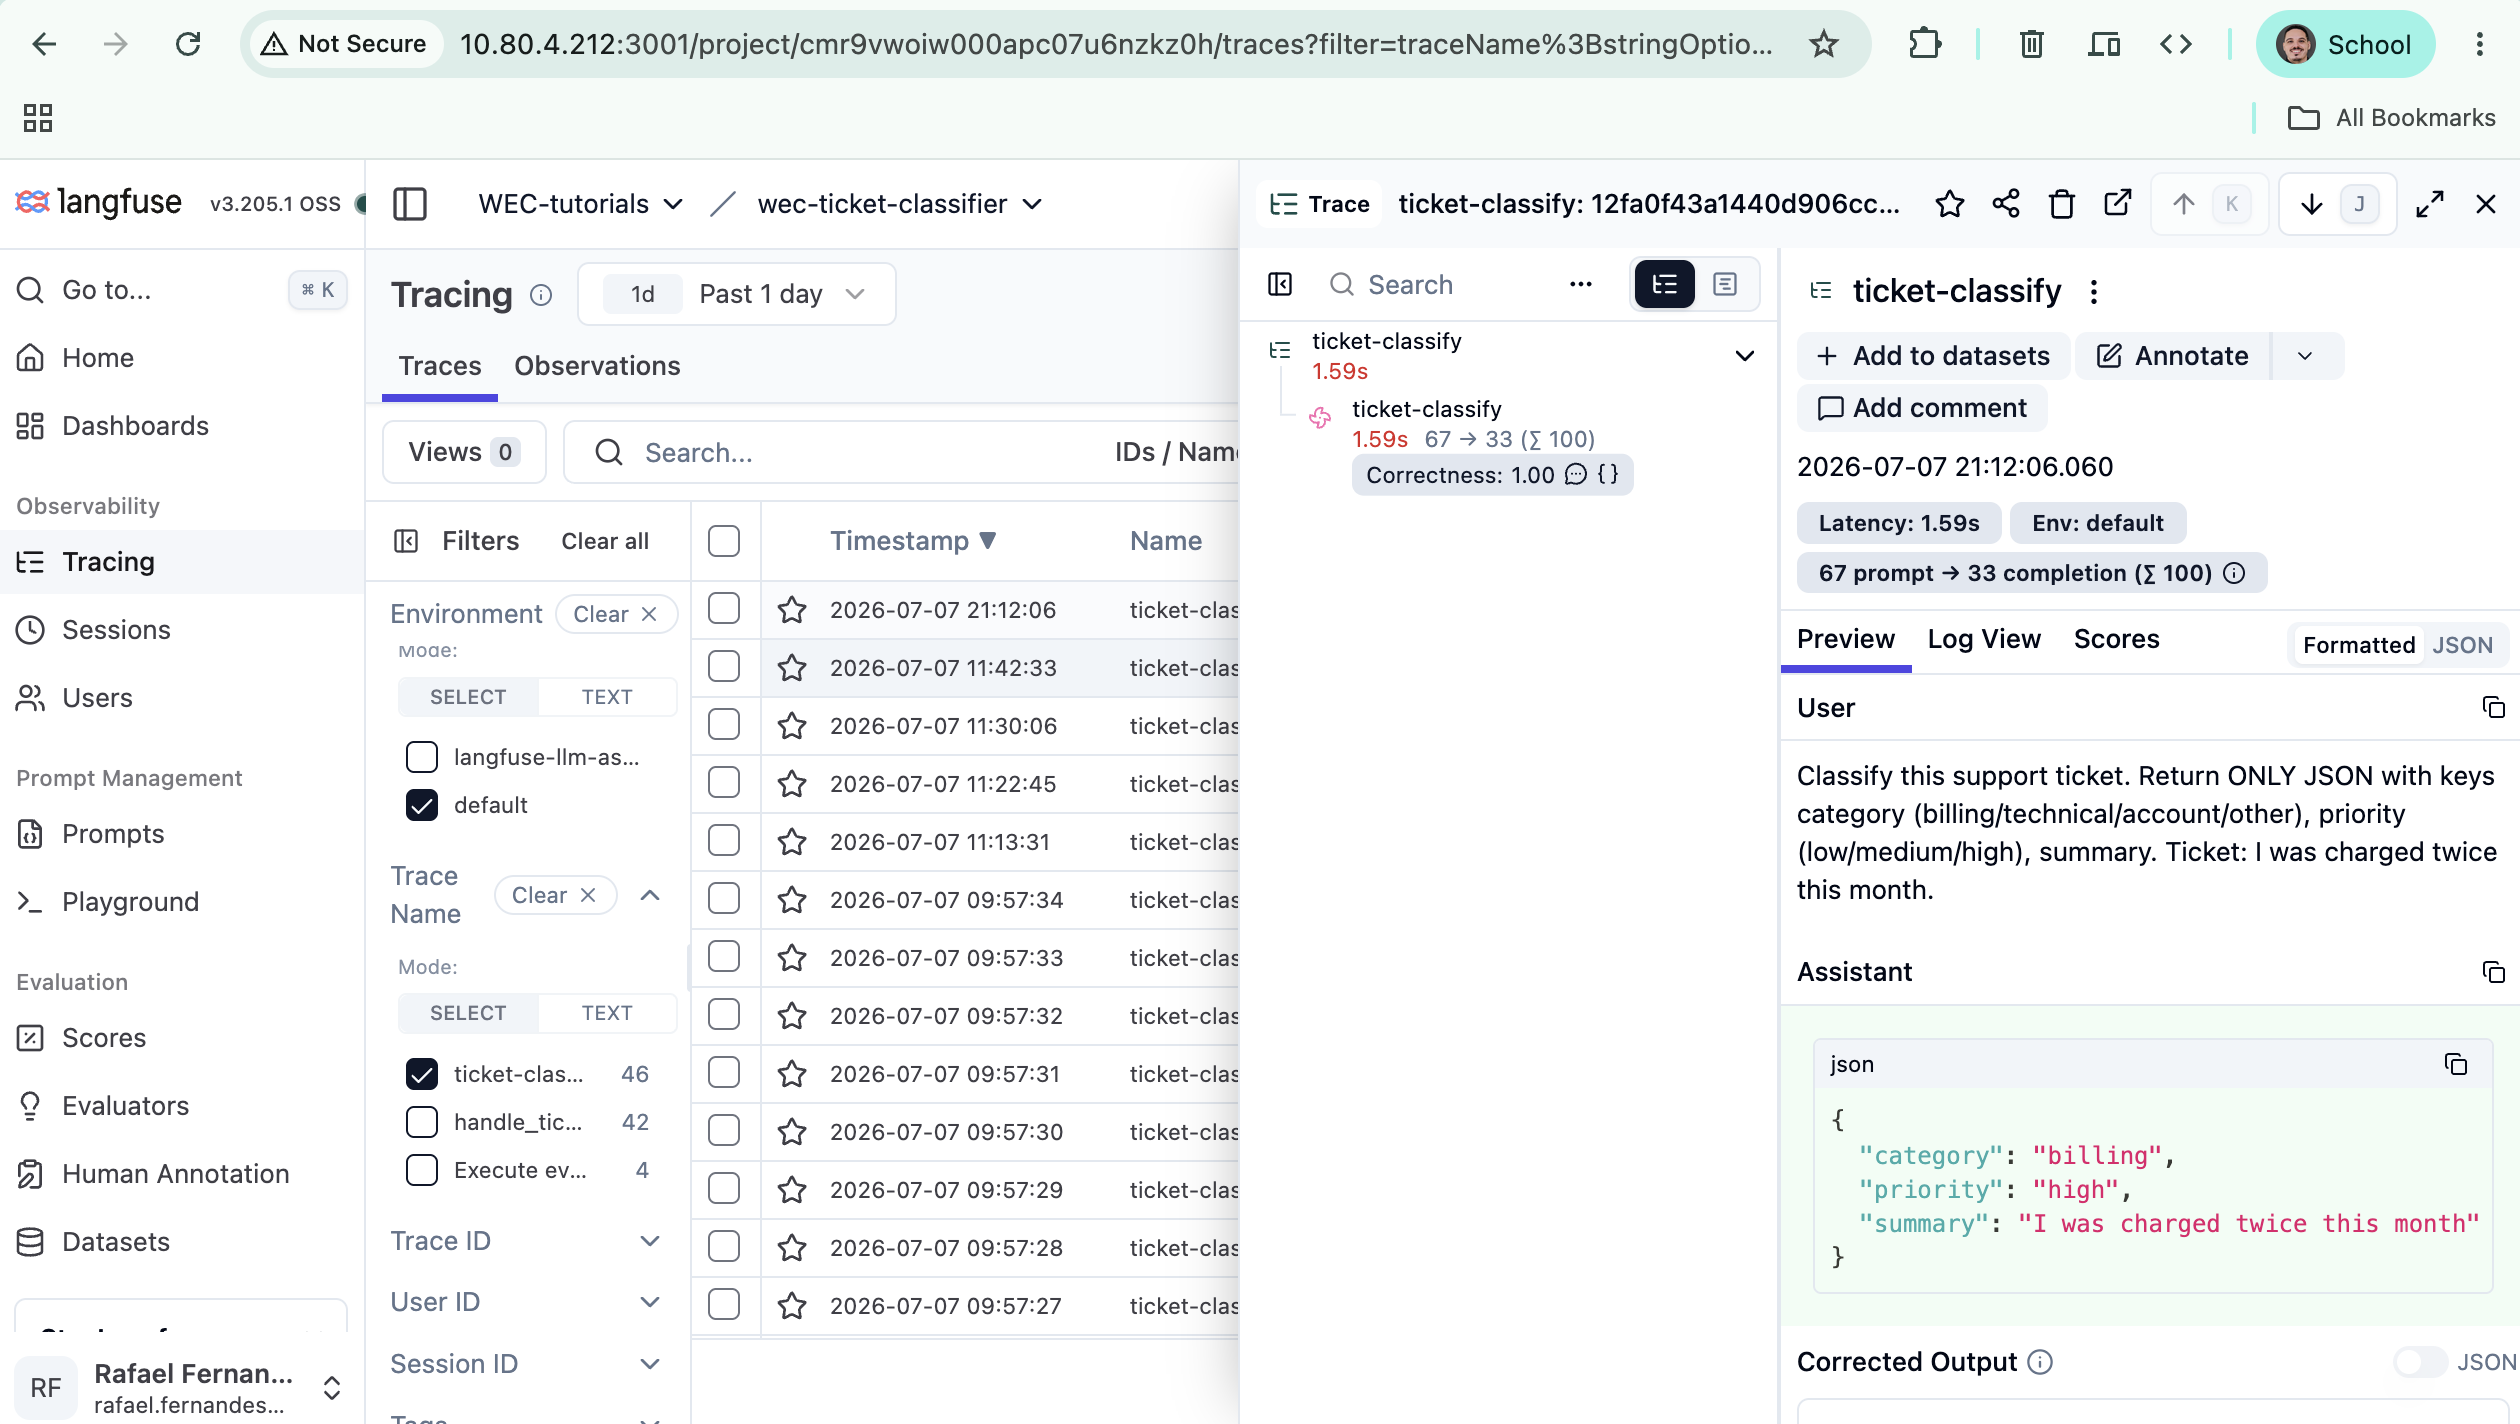The width and height of the screenshot is (2520, 1424).
Task: Toggle the left sidebar panel
Action: pyautogui.click(x=410, y=204)
